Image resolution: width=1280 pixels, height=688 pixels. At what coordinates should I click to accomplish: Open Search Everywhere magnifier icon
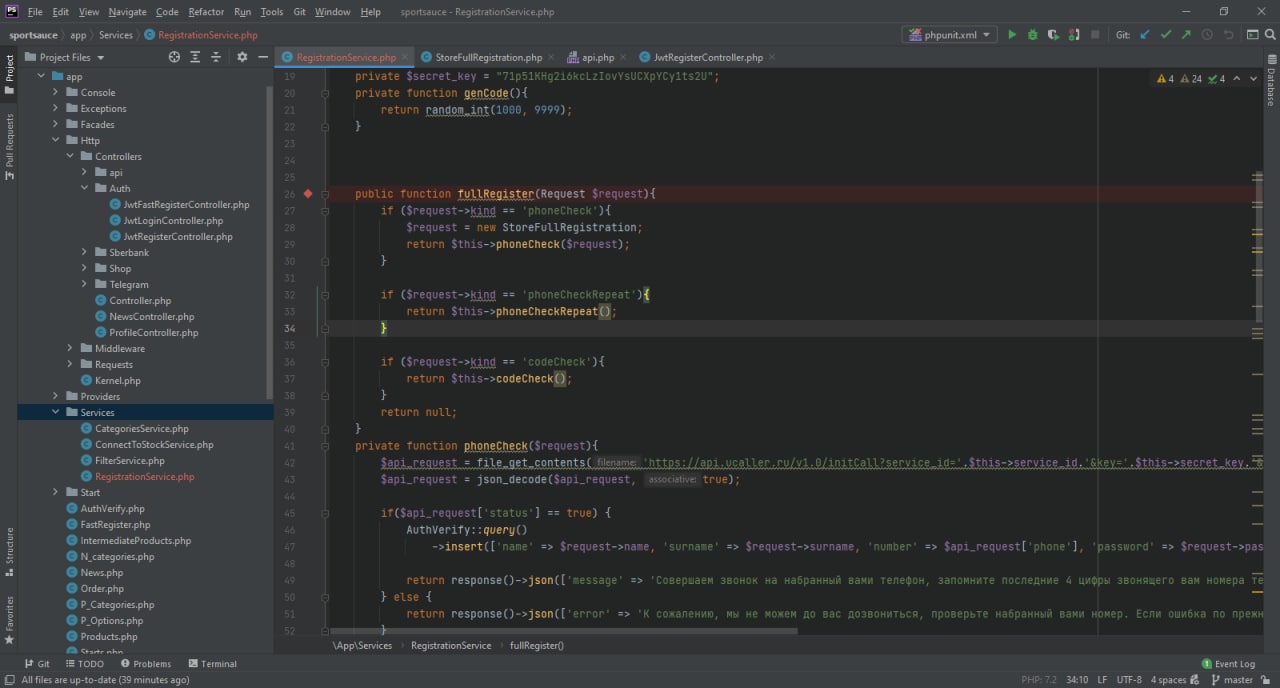(1270, 35)
